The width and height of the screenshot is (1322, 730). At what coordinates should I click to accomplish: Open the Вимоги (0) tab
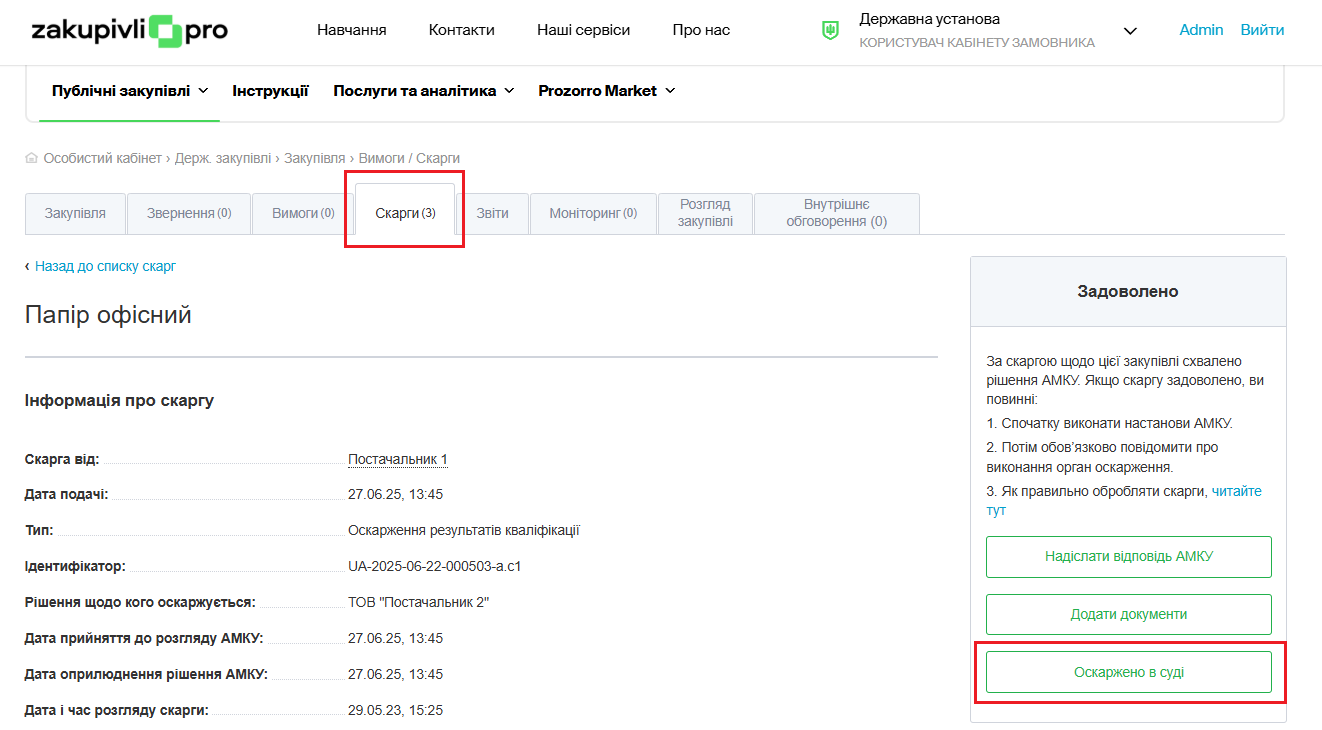click(x=303, y=213)
